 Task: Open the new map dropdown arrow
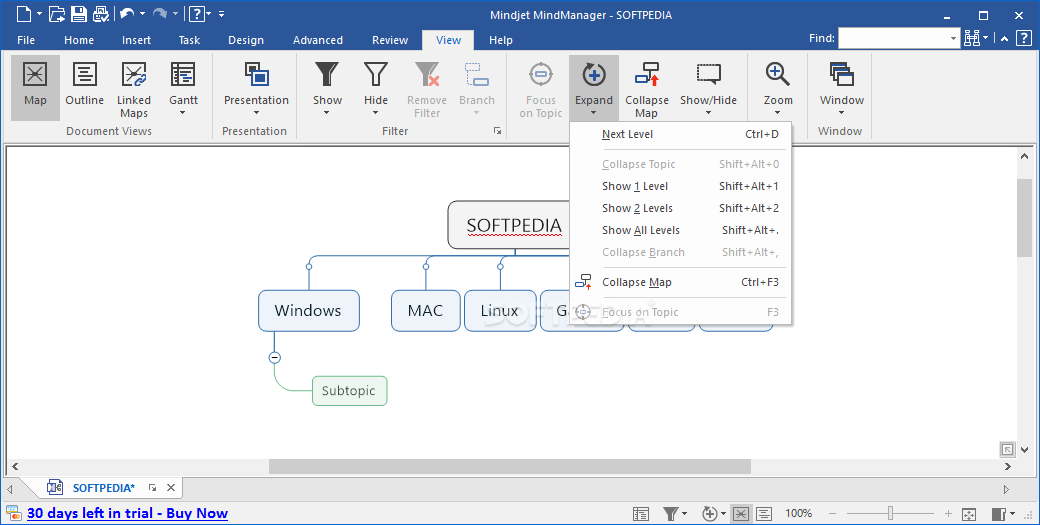coord(39,14)
